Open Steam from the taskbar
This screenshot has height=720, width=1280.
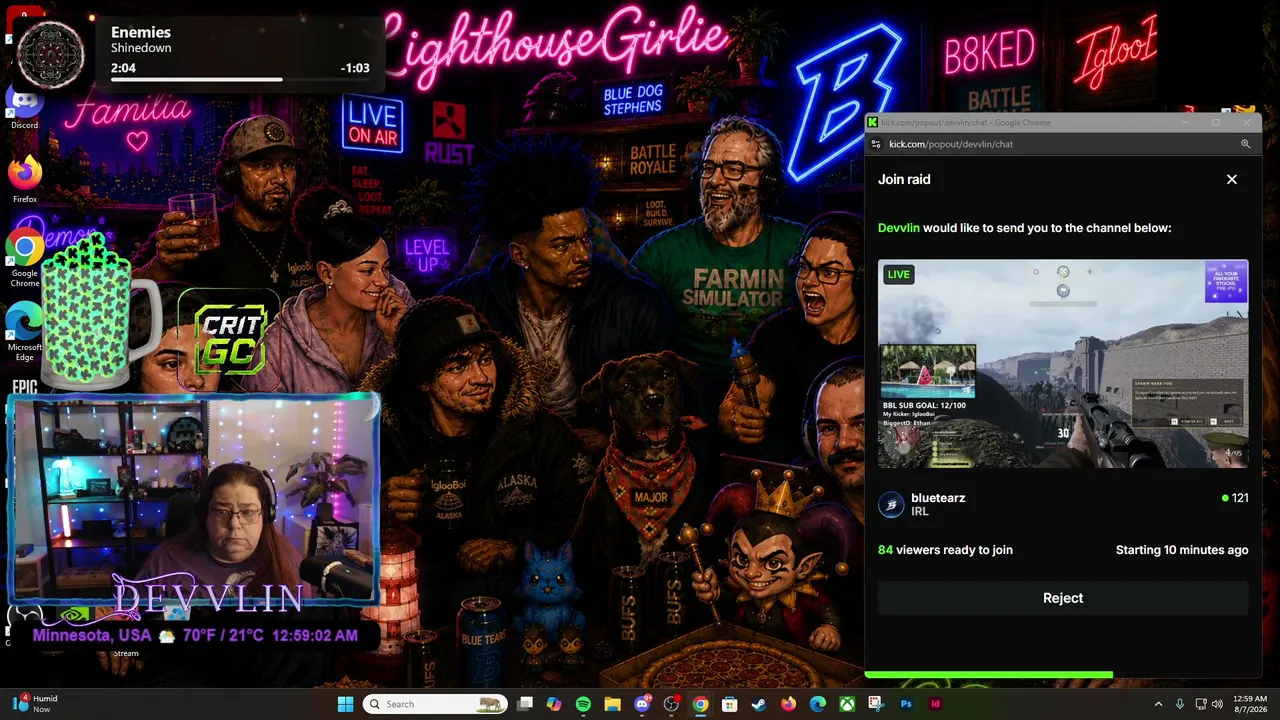coord(759,704)
